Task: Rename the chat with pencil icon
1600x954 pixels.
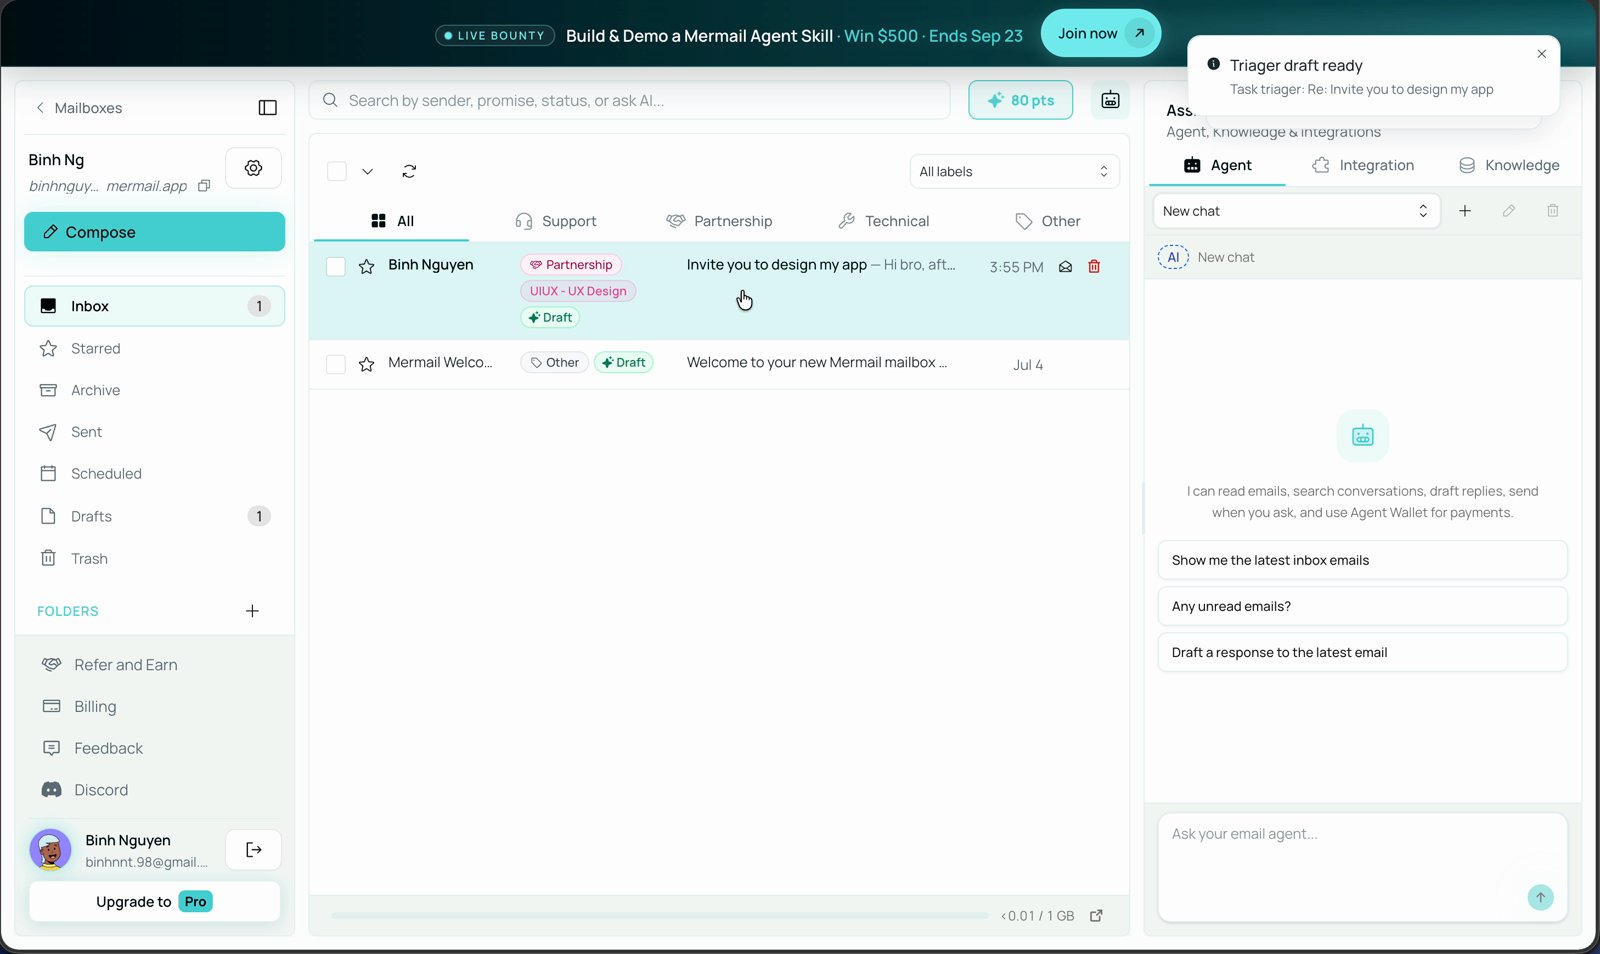Action: [1509, 211]
